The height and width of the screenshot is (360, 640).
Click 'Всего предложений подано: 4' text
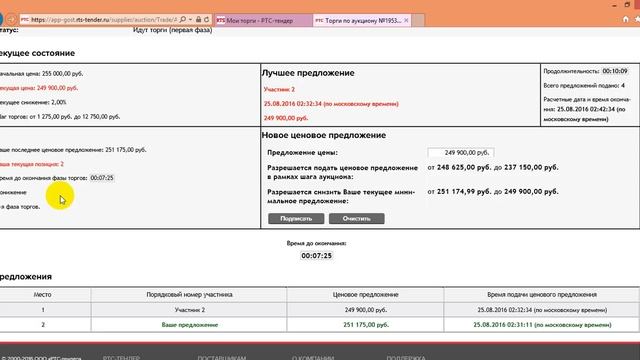pos(584,85)
